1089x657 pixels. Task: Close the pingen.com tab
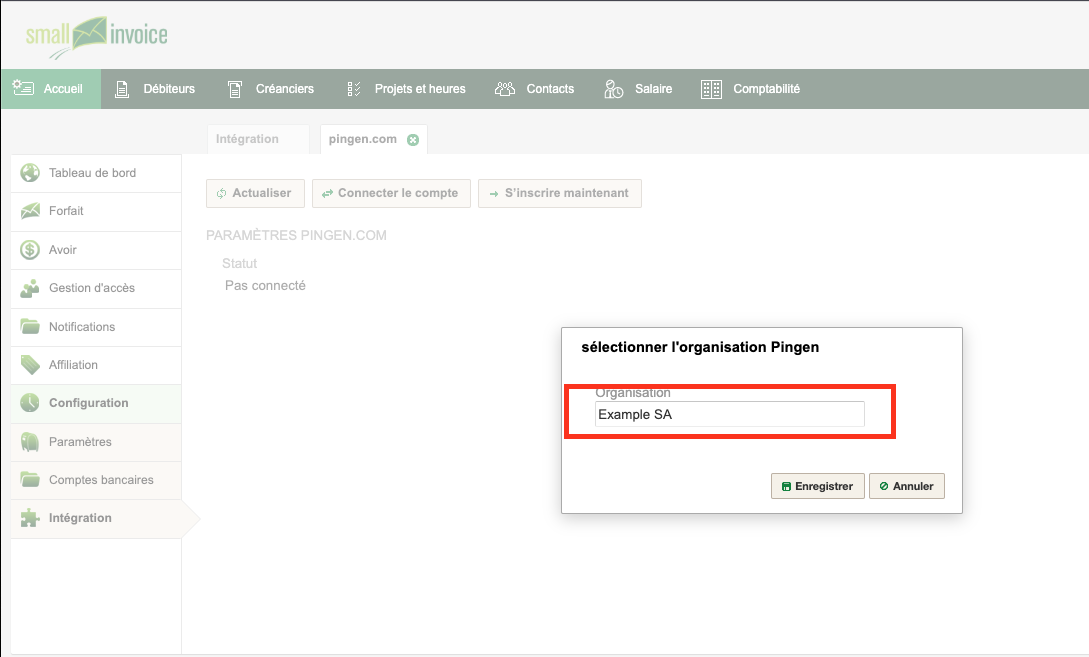pyautogui.click(x=413, y=140)
